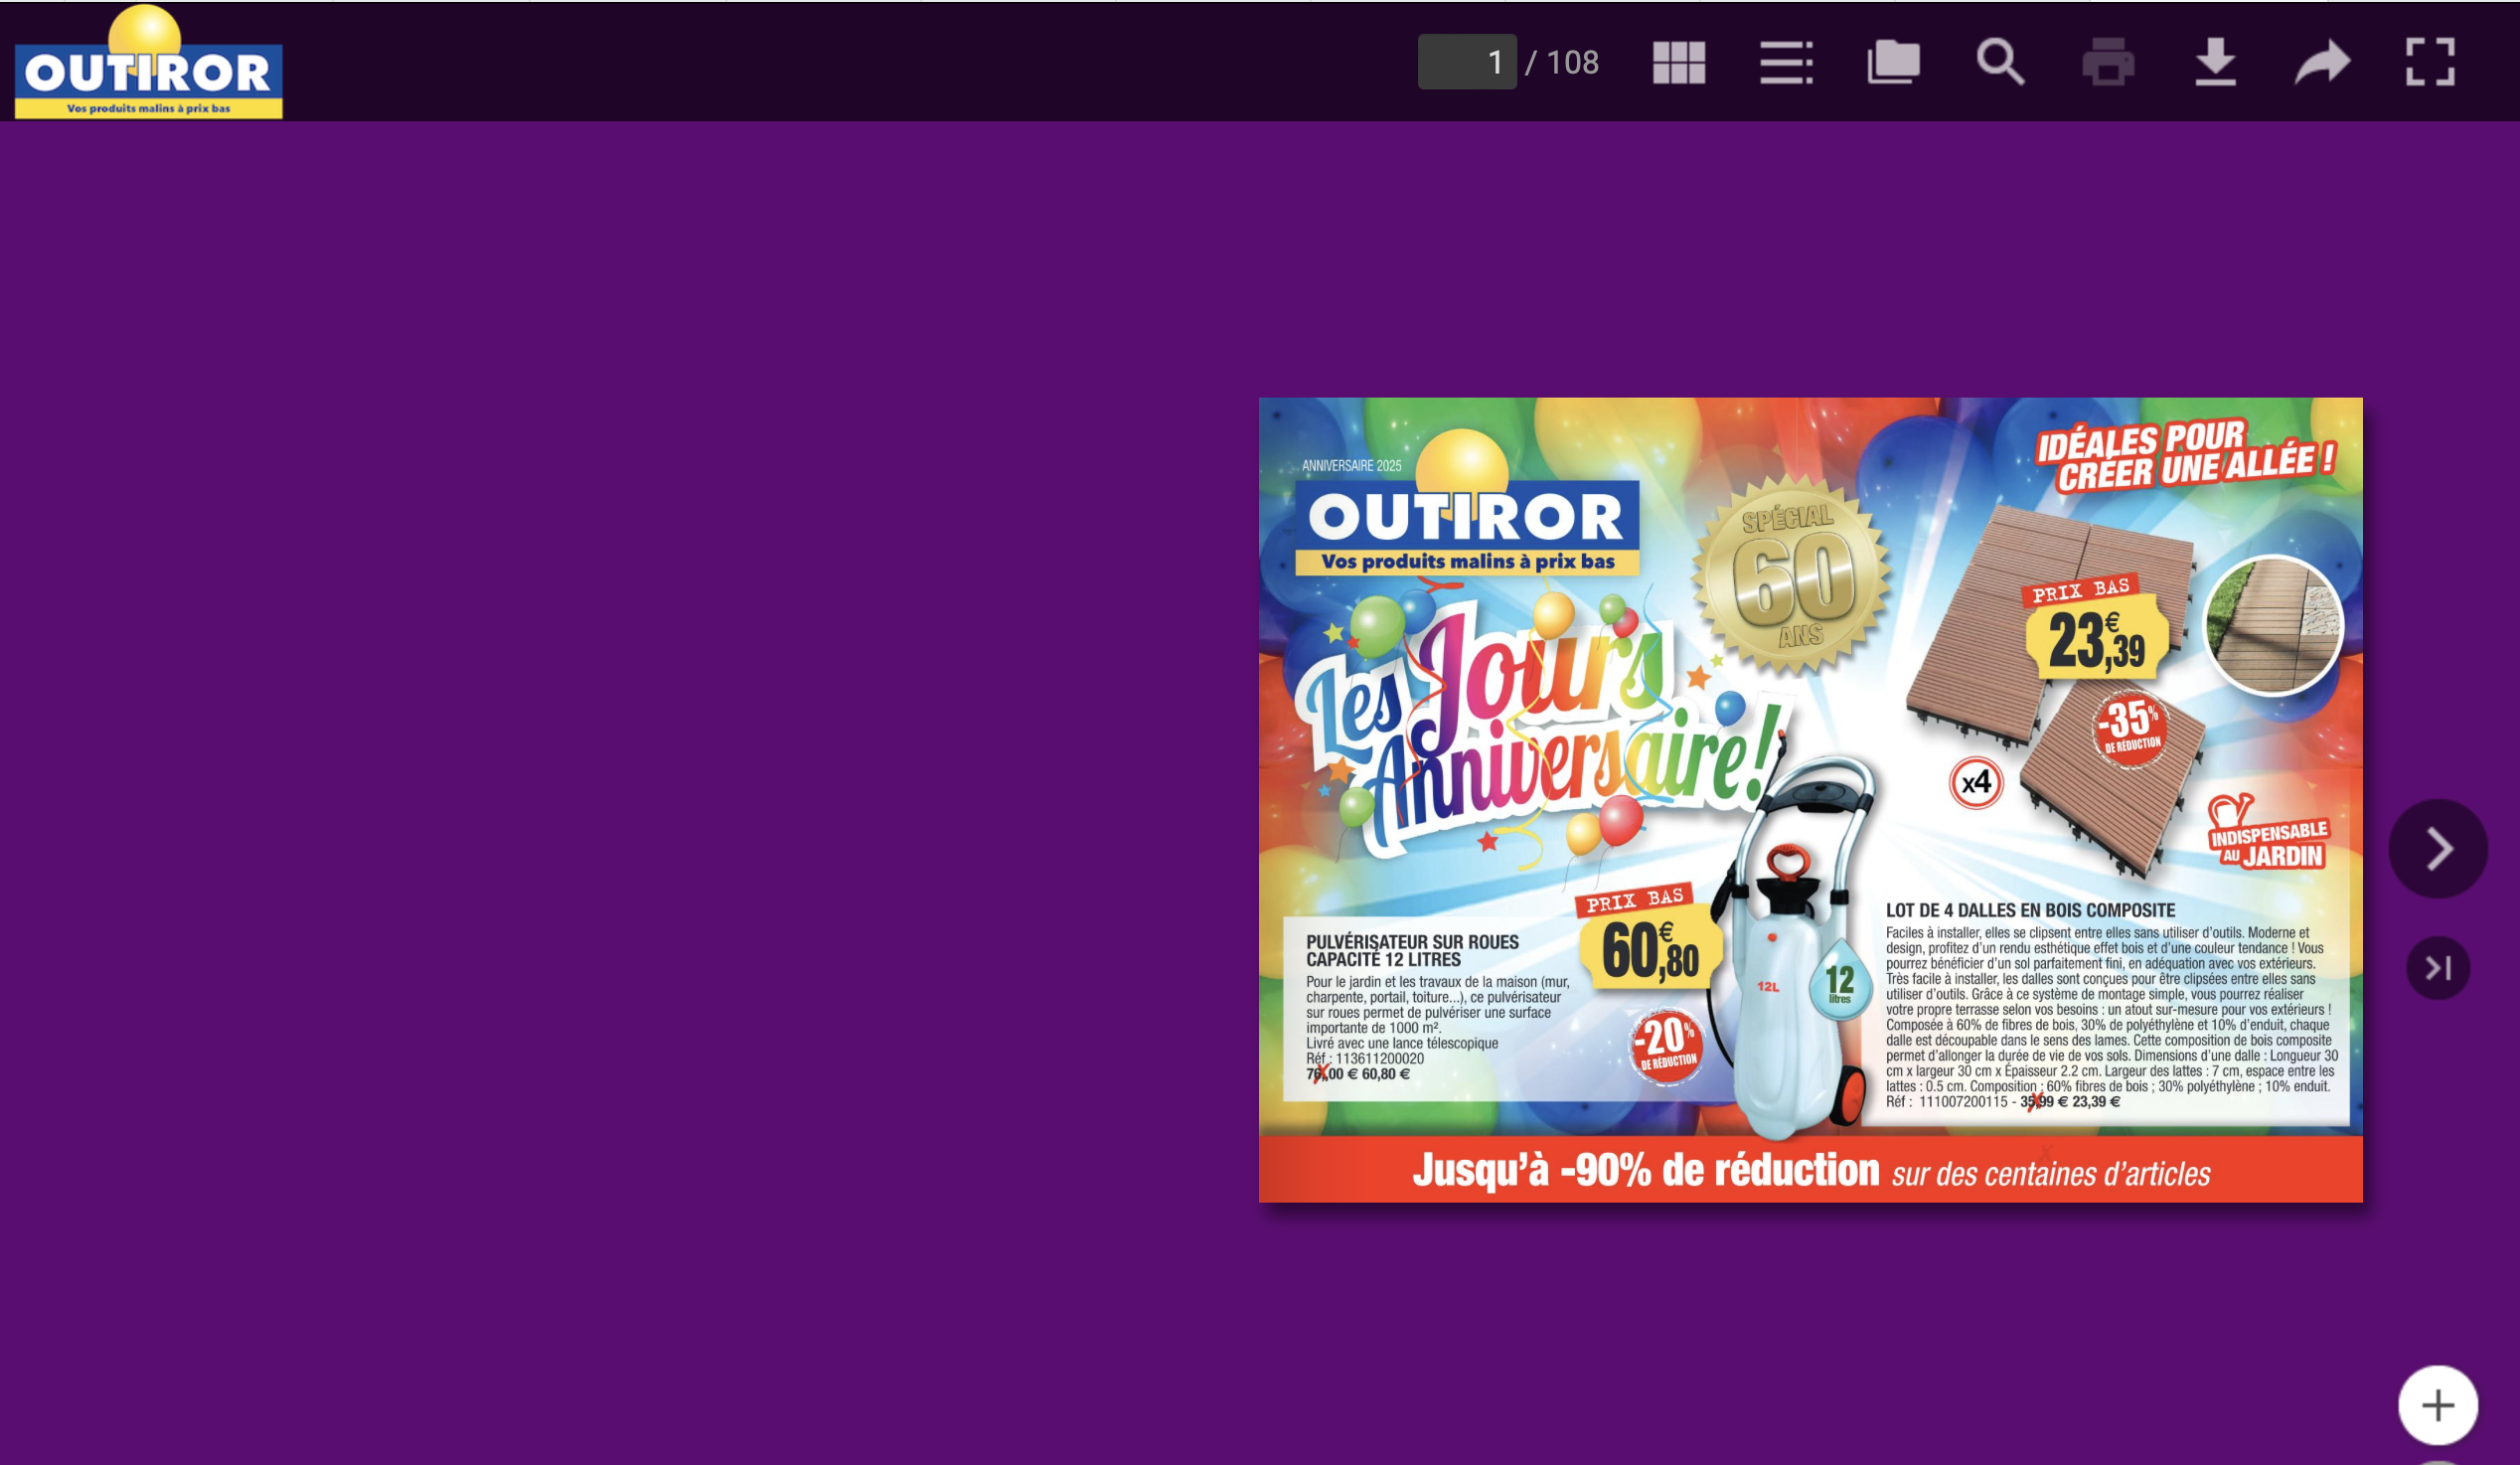The image size is (2520, 1465).
Task: Click "LOT DE 4 DALLES EN BOIS COMPOSITE" title
Action: [2030, 910]
